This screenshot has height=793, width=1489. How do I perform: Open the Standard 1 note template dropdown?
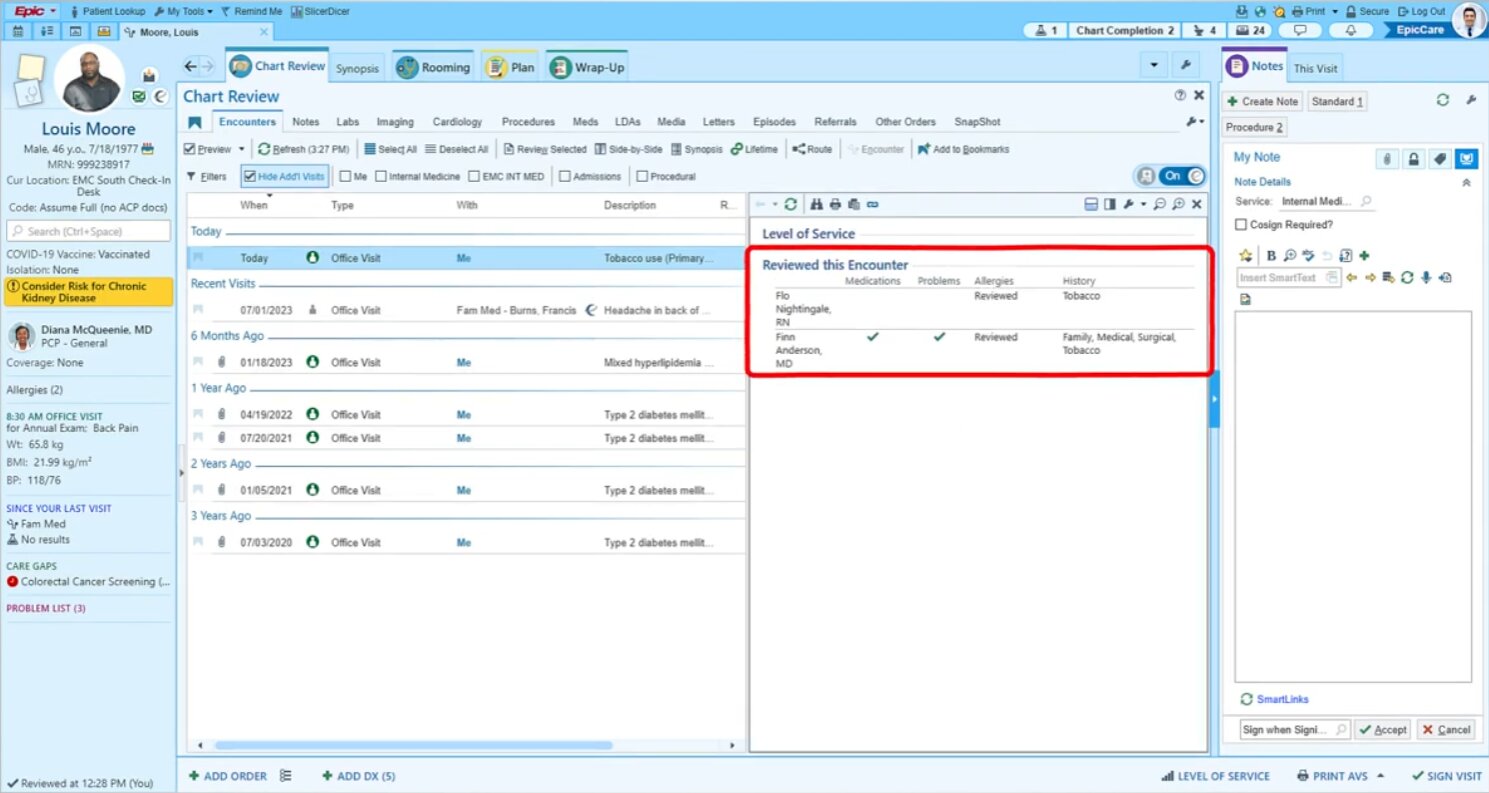click(1337, 101)
